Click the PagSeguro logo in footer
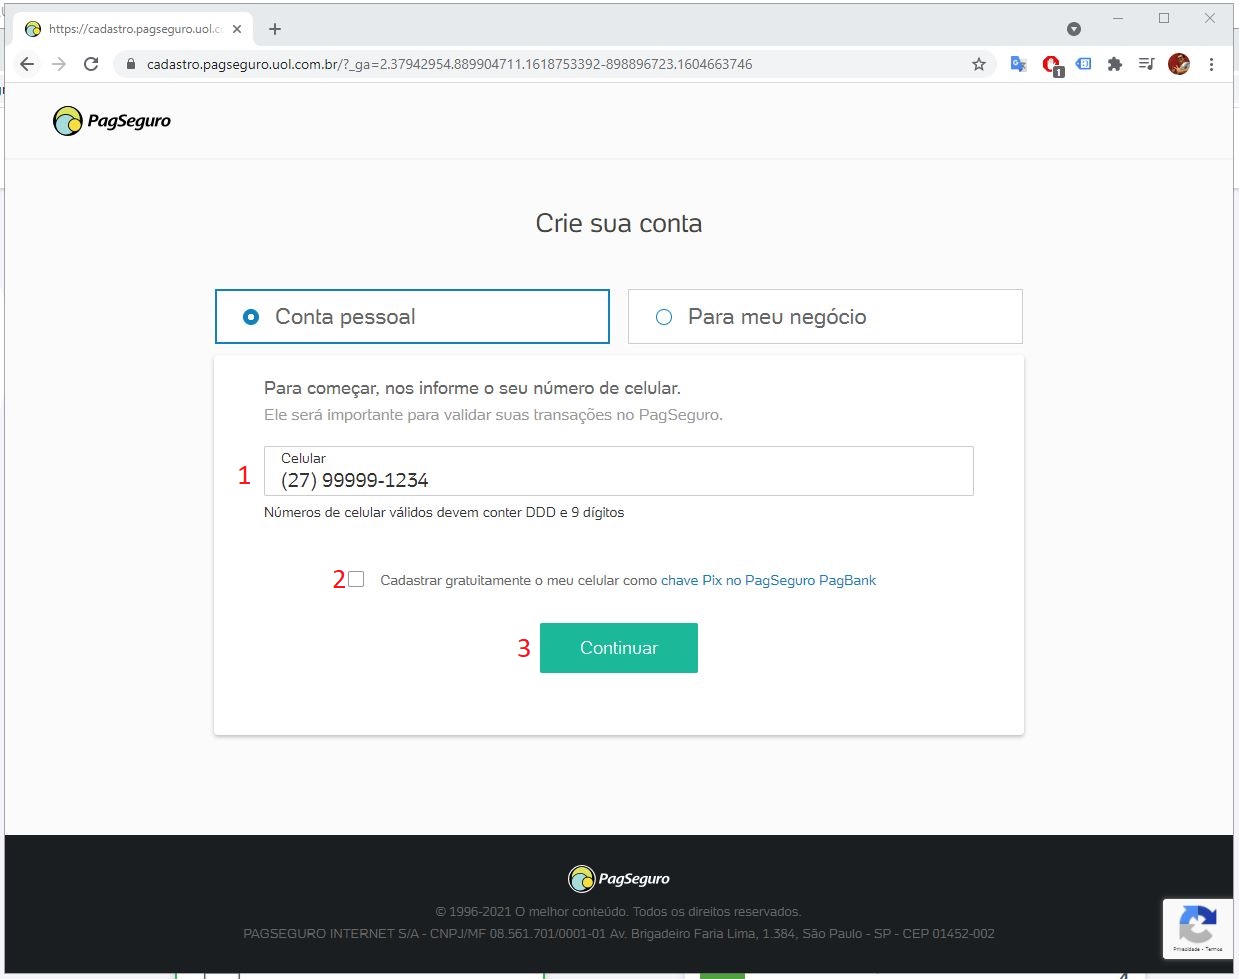Viewport: 1239px width, 979px height. tap(619, 879)
